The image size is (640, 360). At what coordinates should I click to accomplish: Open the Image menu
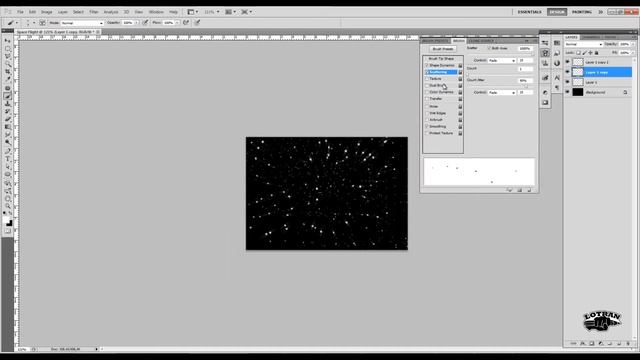(x=47, y=12)
